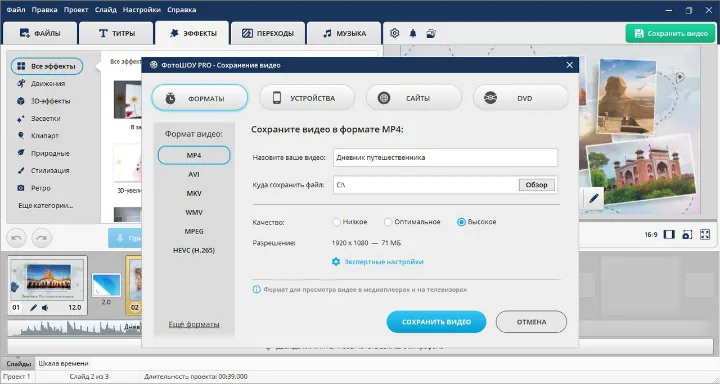Open the DVD section in save dialog
720x384 pixels.
click(x=521, y=98)
